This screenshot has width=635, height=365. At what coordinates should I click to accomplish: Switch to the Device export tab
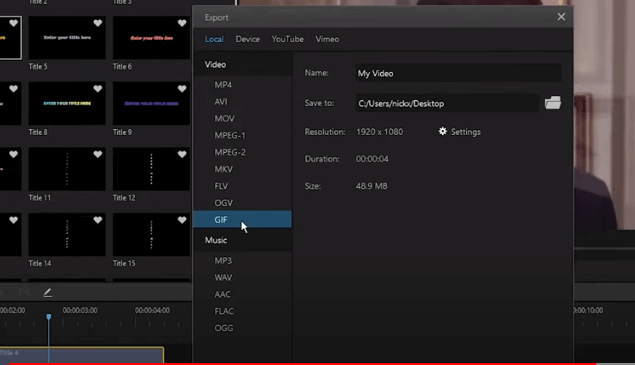247,39
